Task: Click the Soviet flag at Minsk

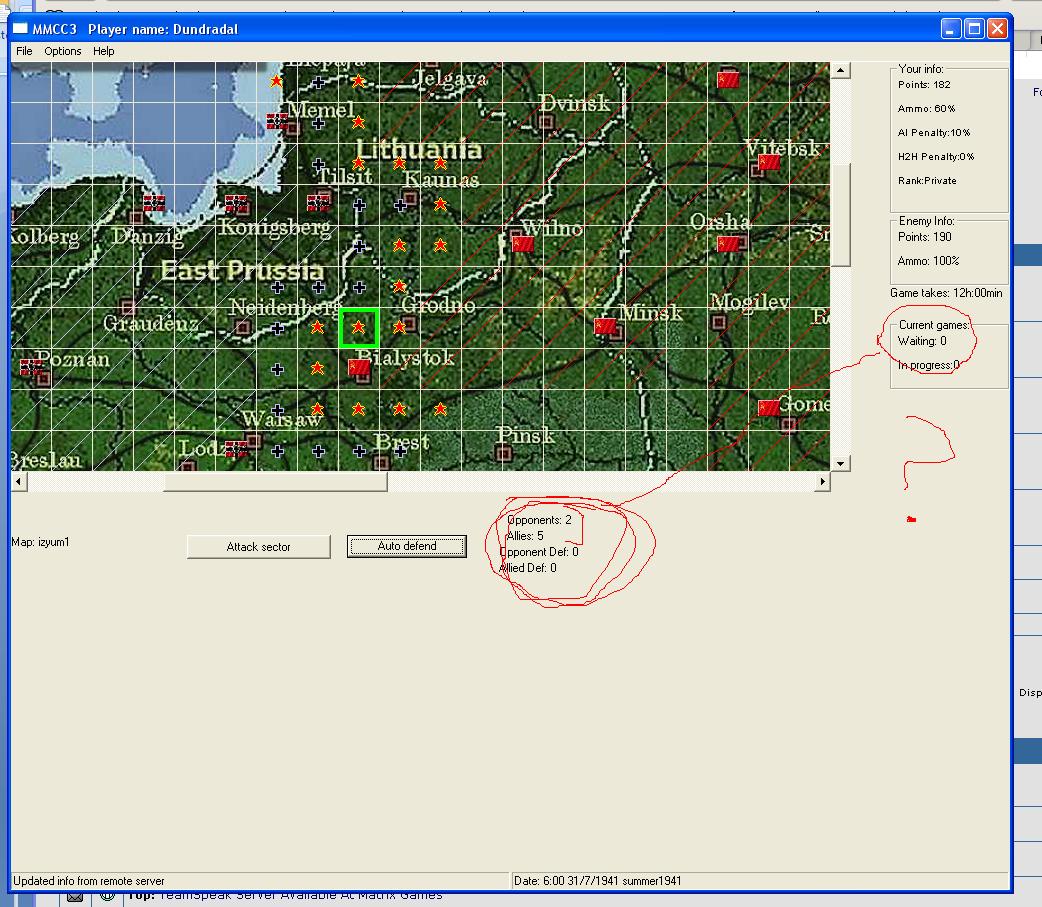Action: coord(605,326)
